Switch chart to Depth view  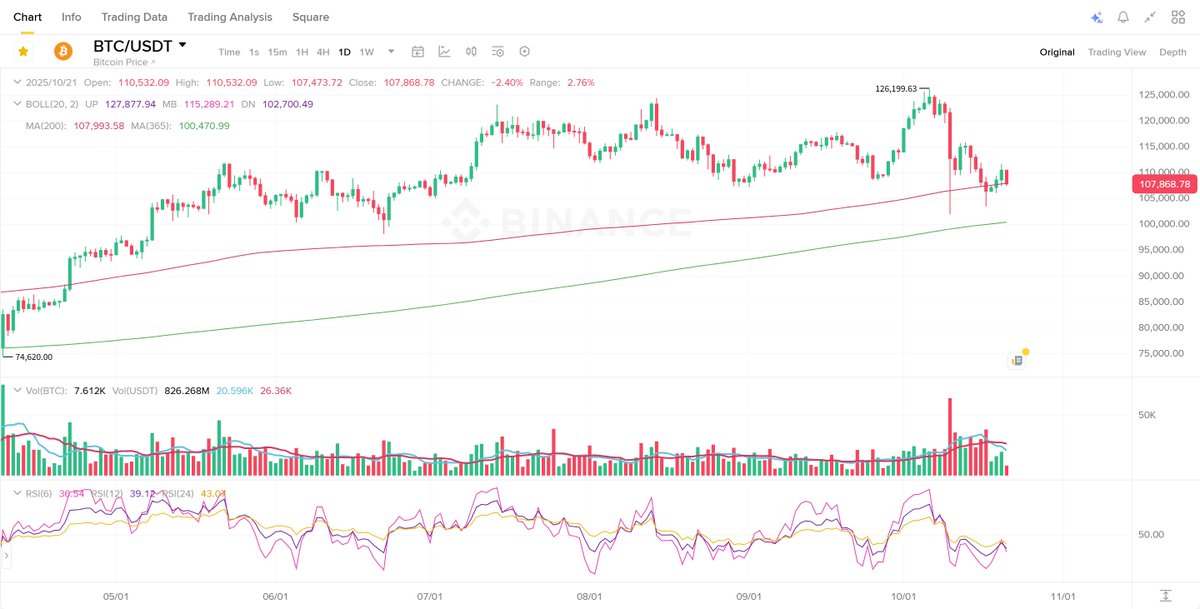pyautogui.click(x=1173, y=52)
